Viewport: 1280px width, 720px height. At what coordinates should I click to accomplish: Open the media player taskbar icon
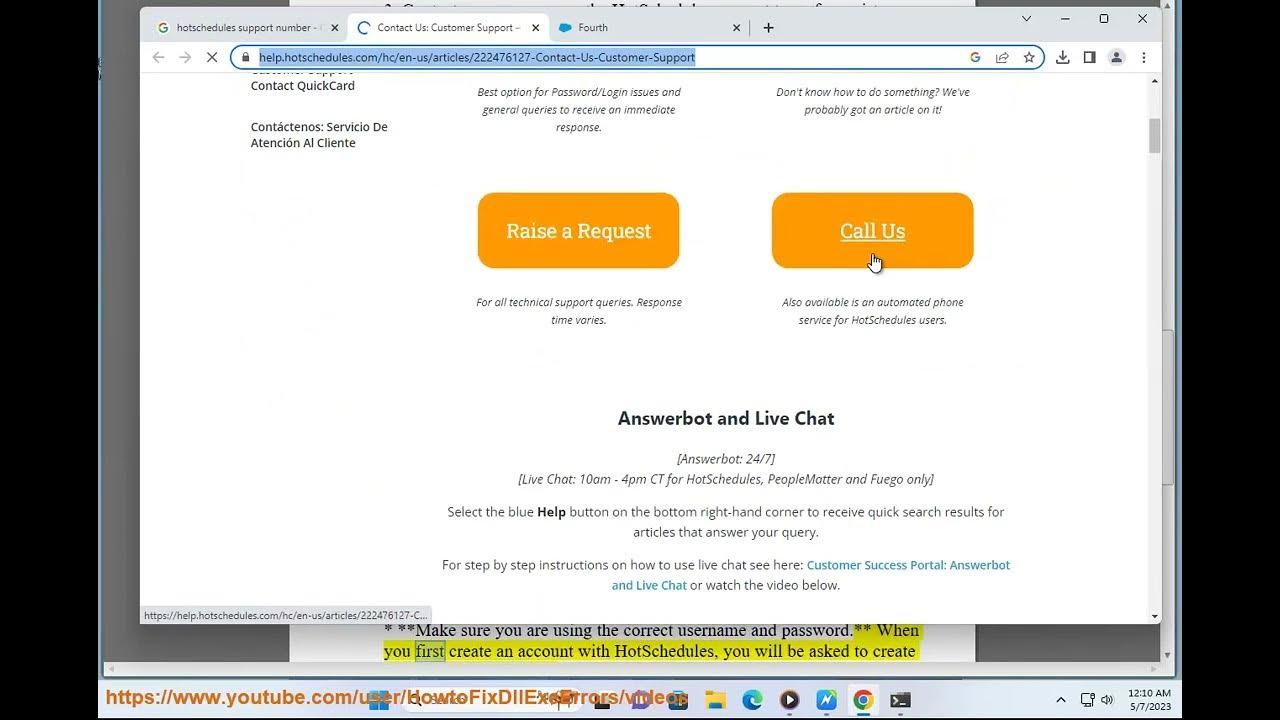pyautogui.click(x=789, y=700)
